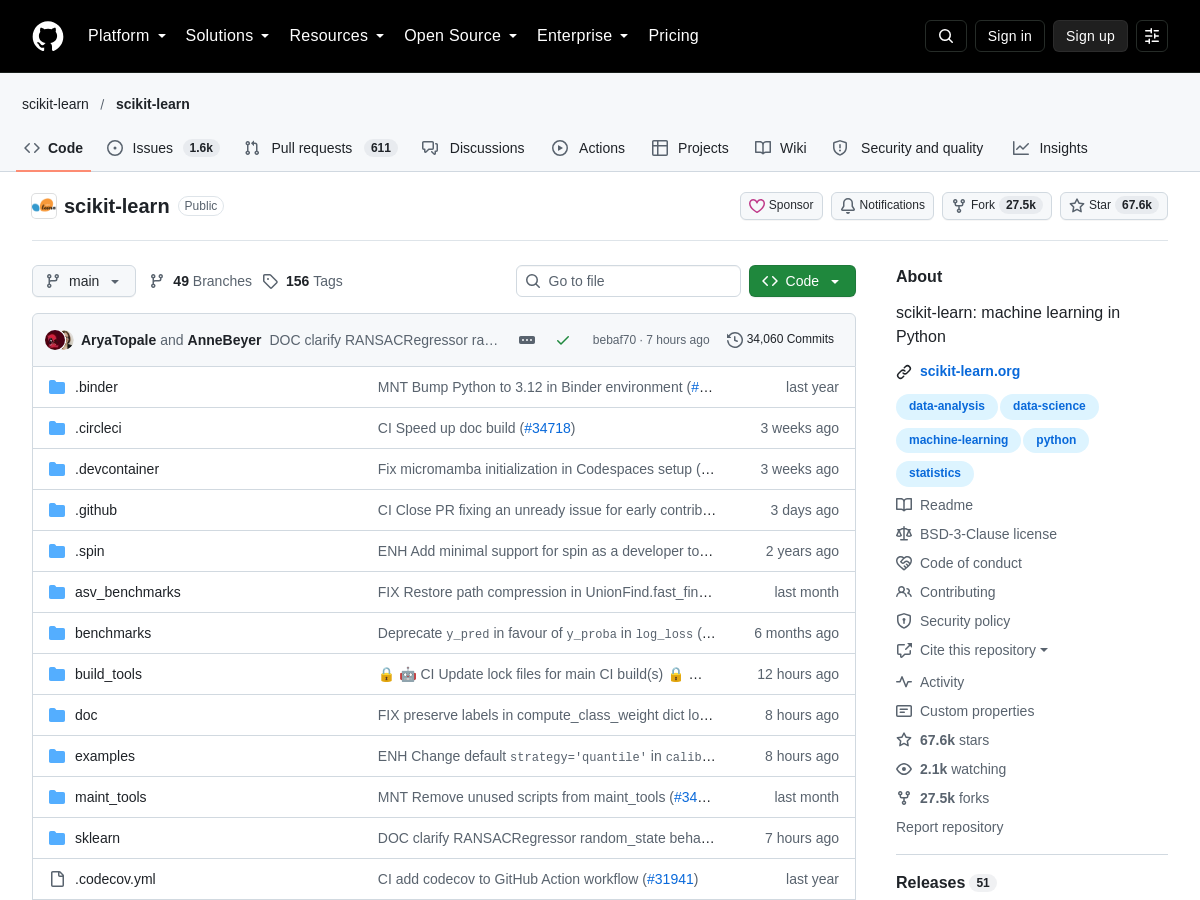
Task: Expand the green Code dropdown button
Action: pos(802,281)
